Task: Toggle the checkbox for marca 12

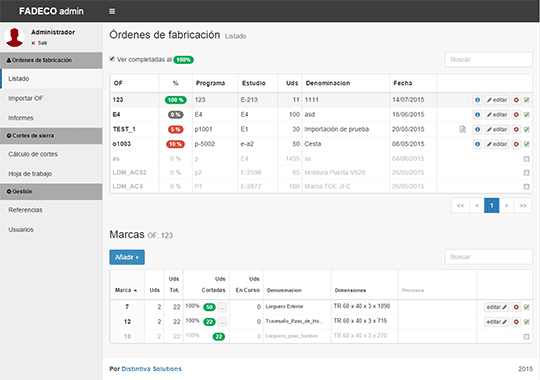Action: pos(527,322)
